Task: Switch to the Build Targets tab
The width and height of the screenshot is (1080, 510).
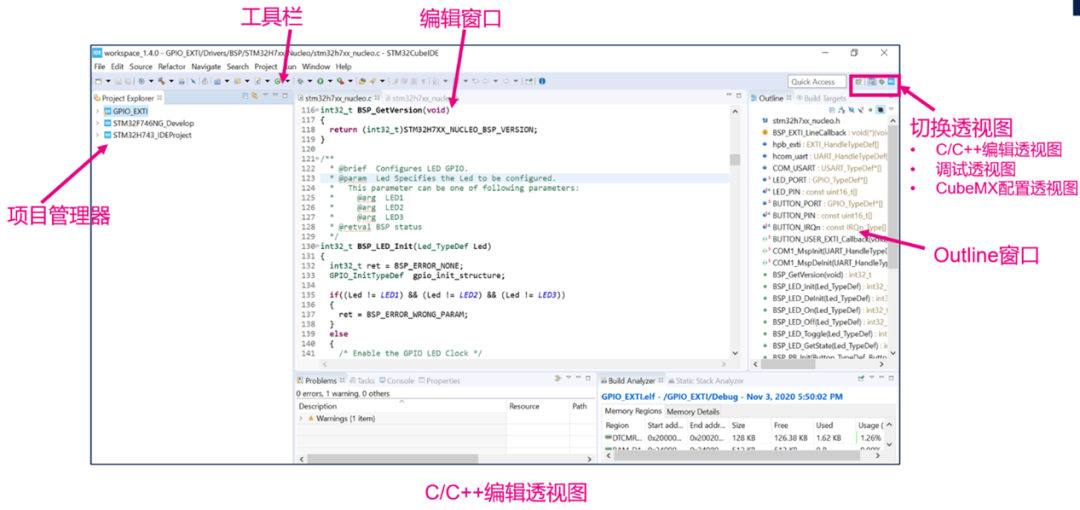Action: pos(820,99)
